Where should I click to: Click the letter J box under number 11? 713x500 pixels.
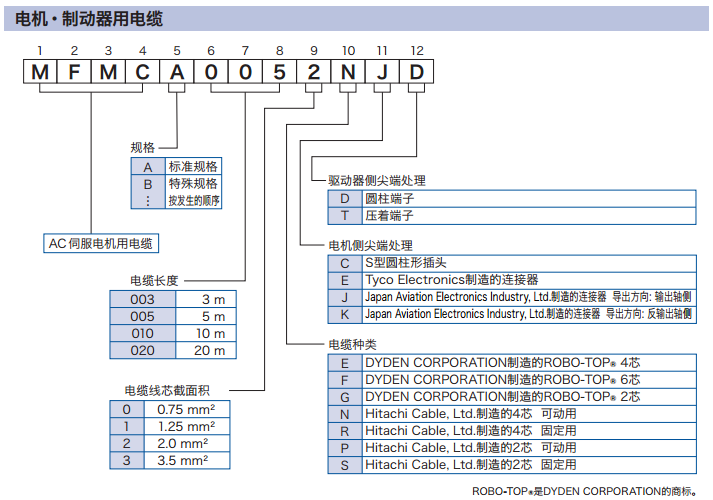381,72
